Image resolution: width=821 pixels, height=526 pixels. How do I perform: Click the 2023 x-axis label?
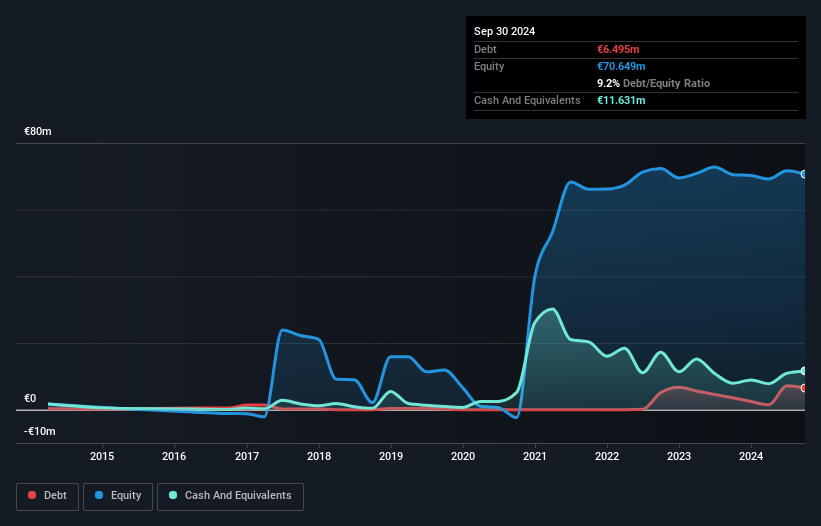[679, 456]
